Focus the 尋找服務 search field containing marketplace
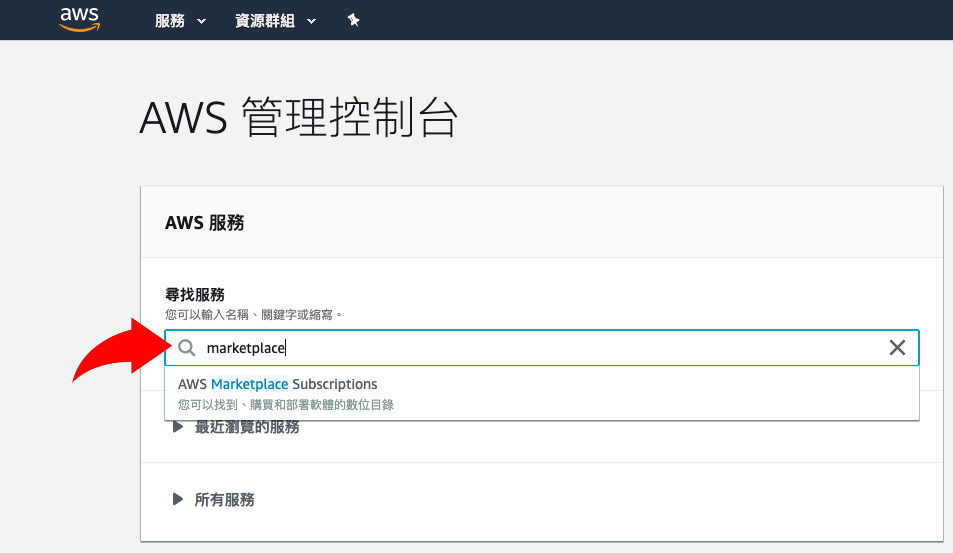 (542, 348)
